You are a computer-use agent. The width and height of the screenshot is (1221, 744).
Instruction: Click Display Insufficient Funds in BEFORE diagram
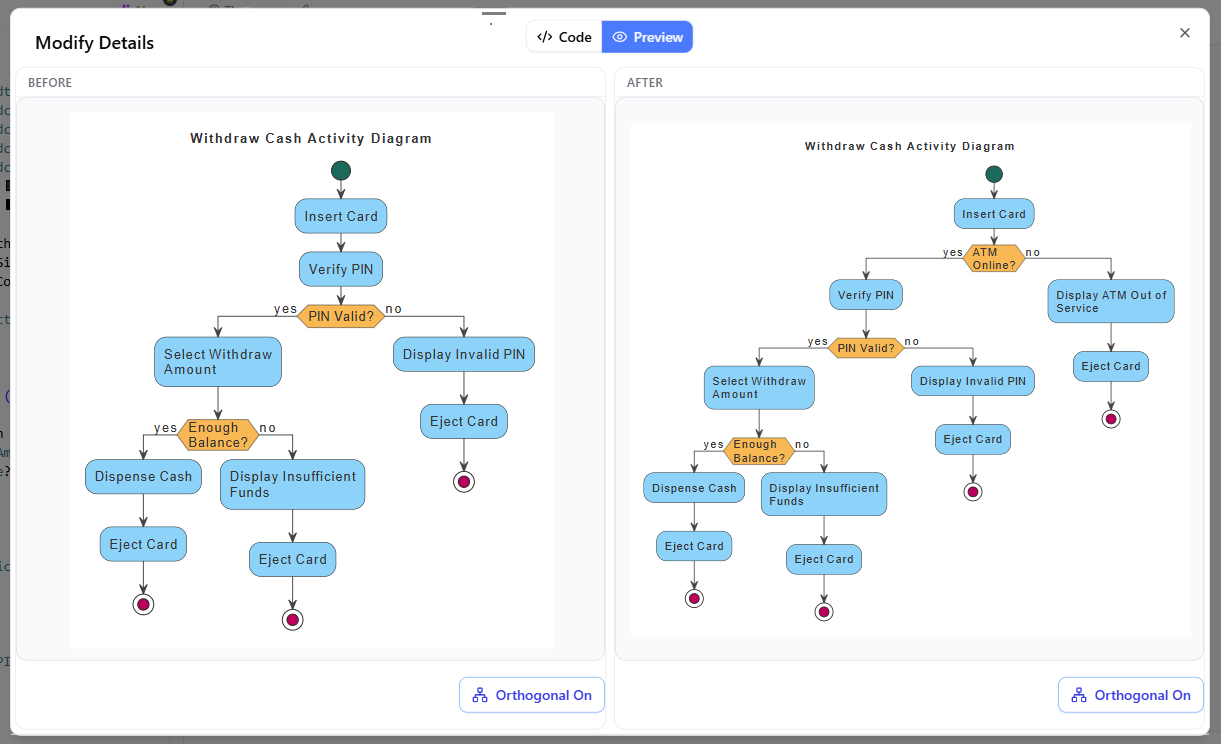293,485
